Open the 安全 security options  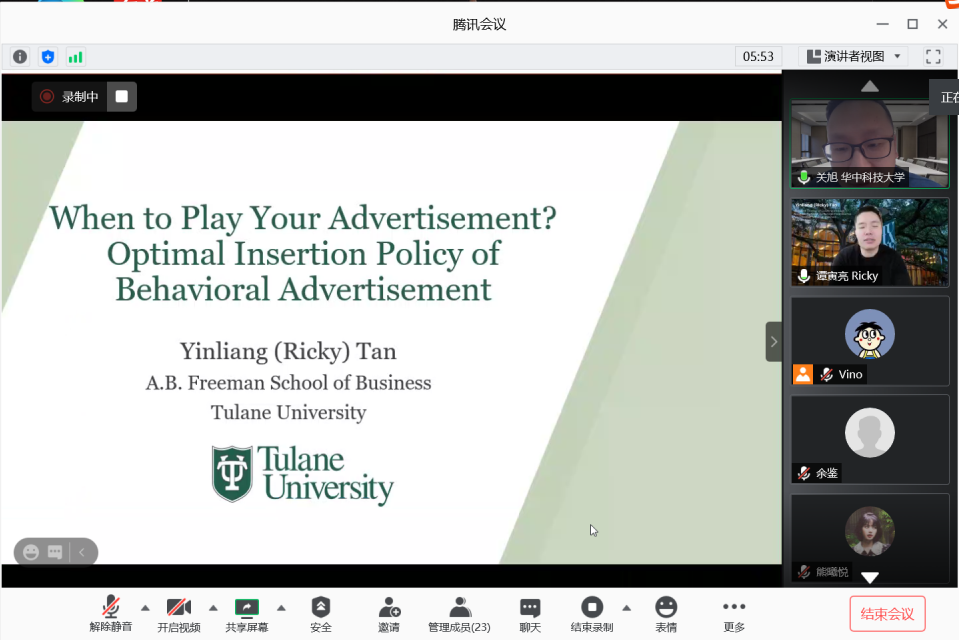[321, 614]
